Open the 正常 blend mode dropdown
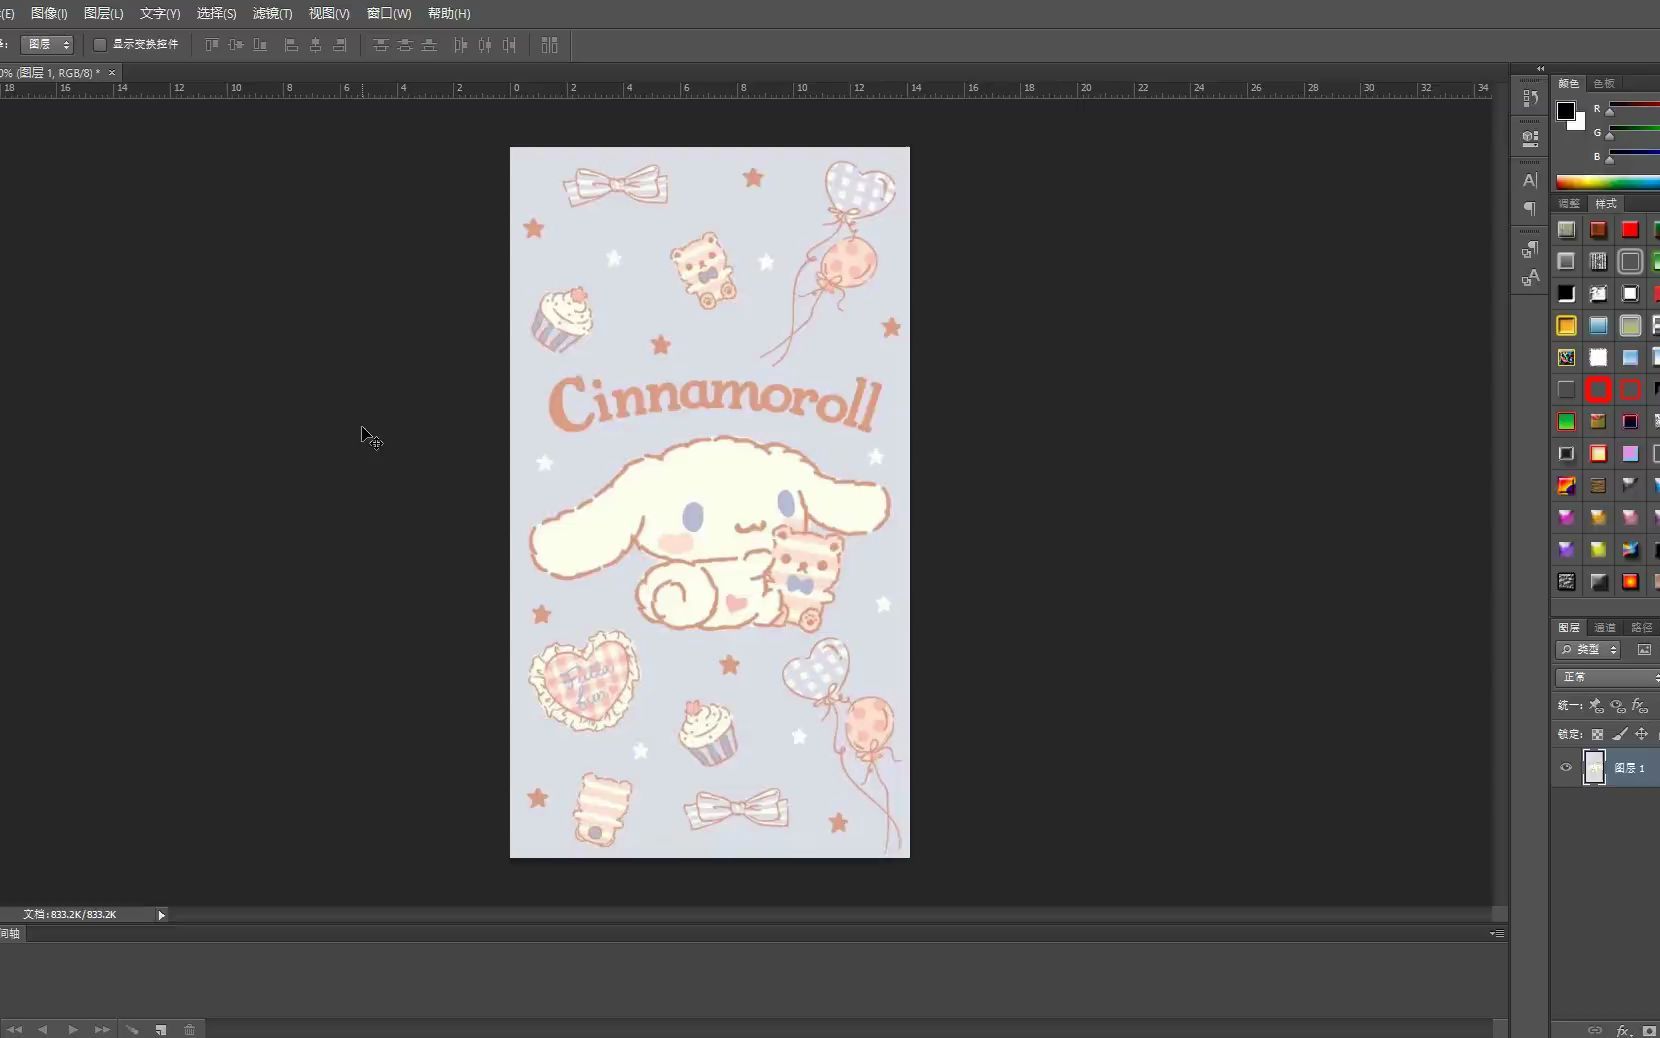Viewport: 1660px width, 1038px height. point(1607,677)
